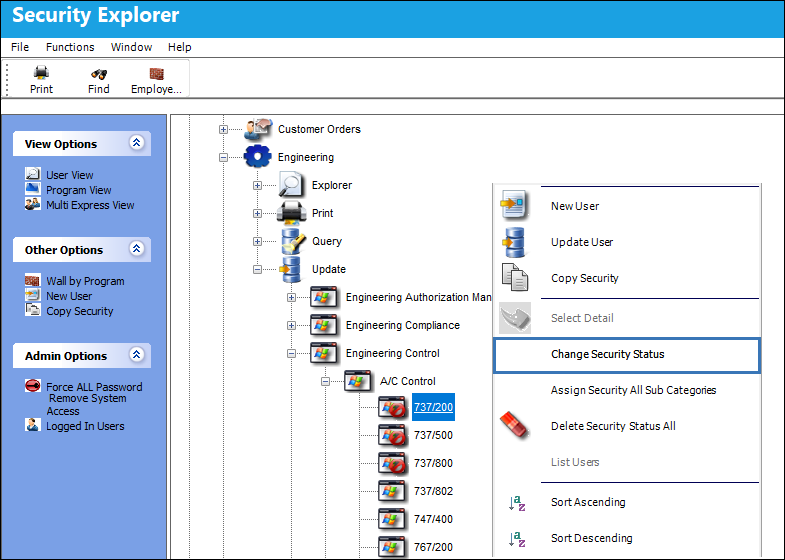Click the Wall by Program brick icon
Image resolution: width=785 pixels, height=560 pixels.
(33, 280)
